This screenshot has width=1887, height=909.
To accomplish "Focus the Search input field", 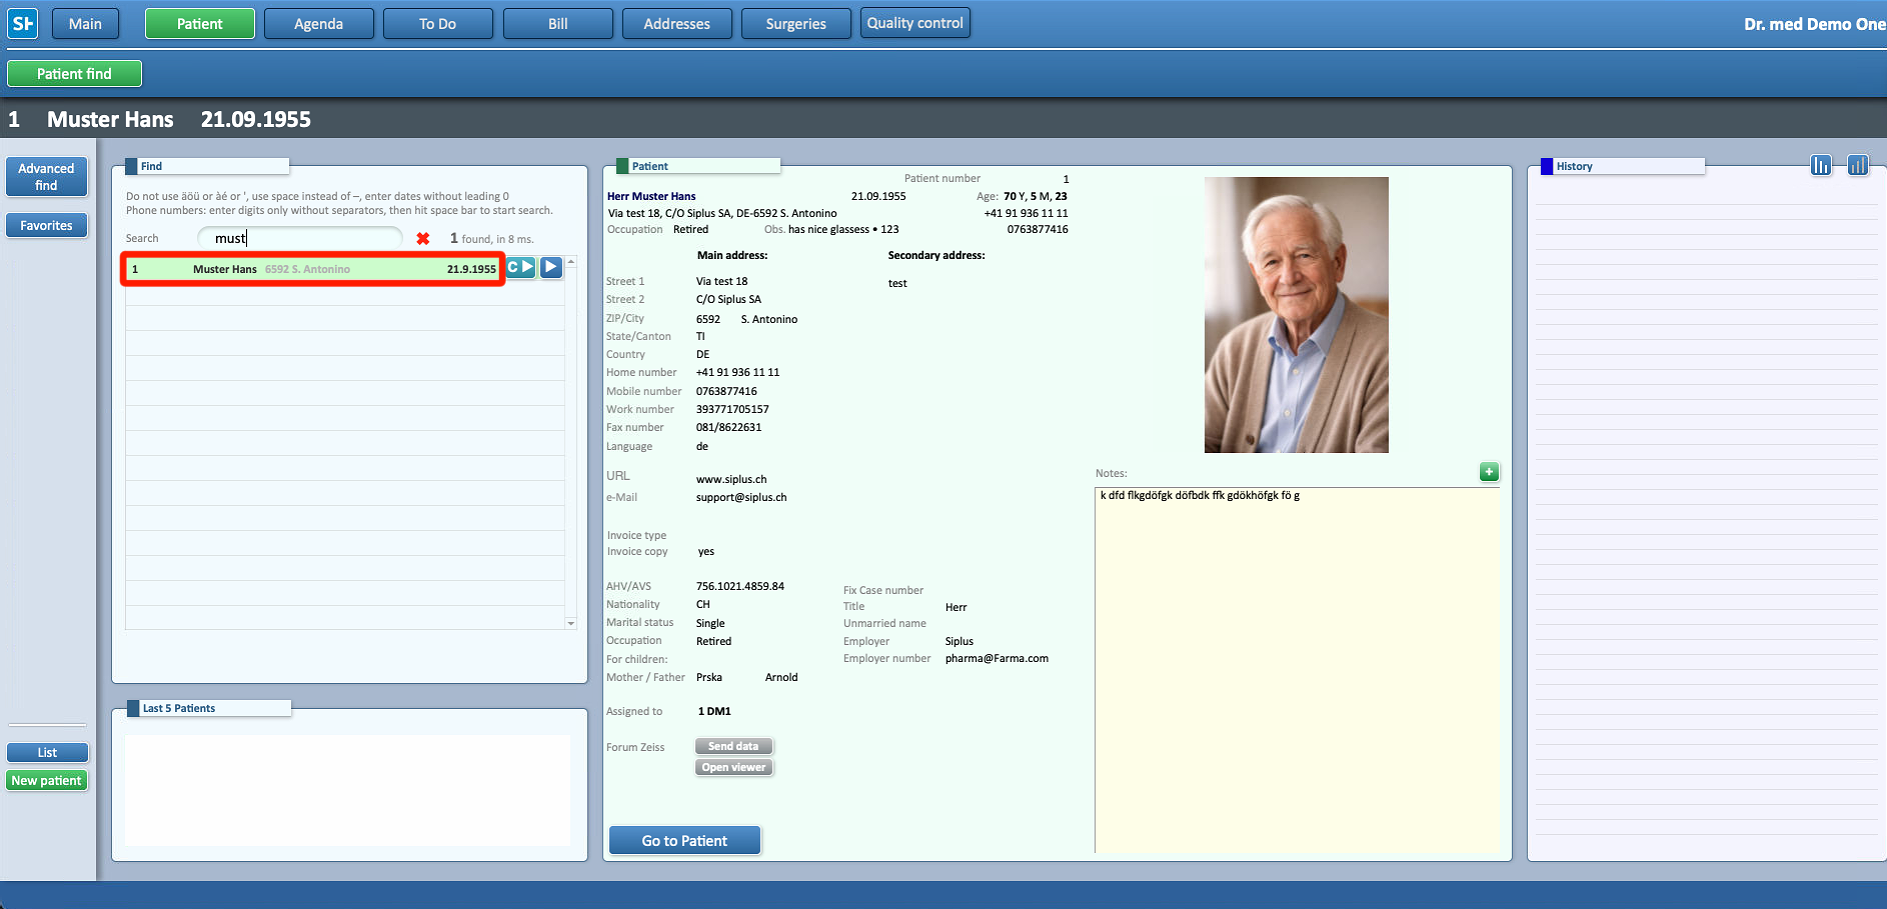I will 300,238.
